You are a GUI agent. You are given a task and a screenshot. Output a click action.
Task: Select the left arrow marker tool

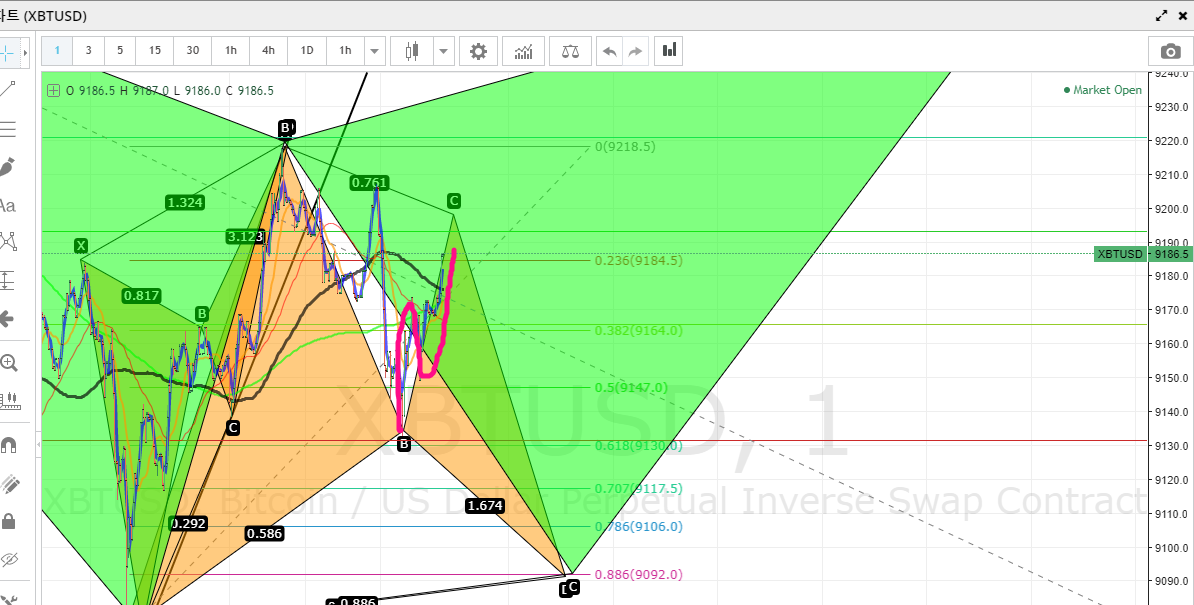(x=8, y=318)
